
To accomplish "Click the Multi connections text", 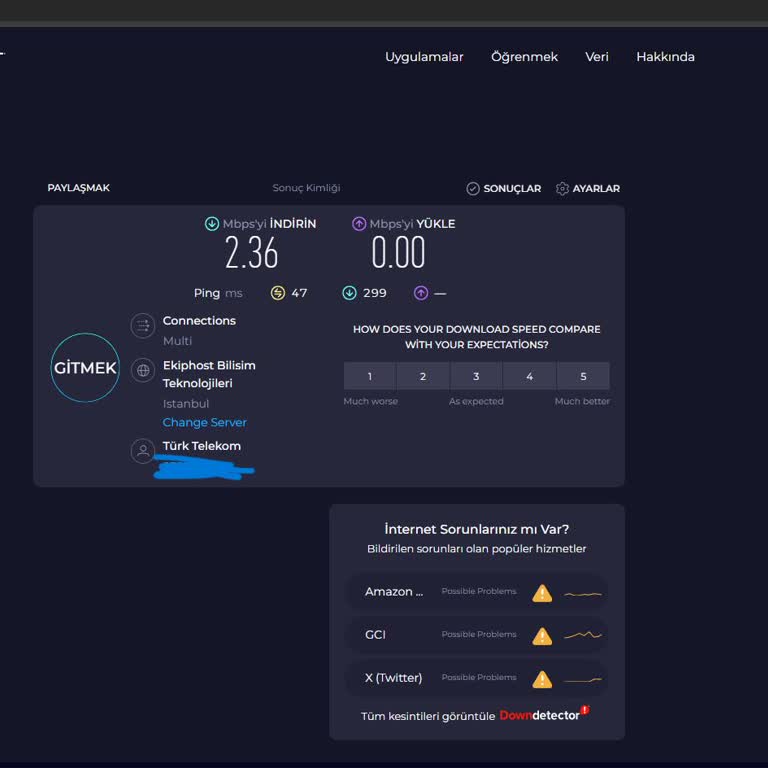I will [x=177, y=341].
